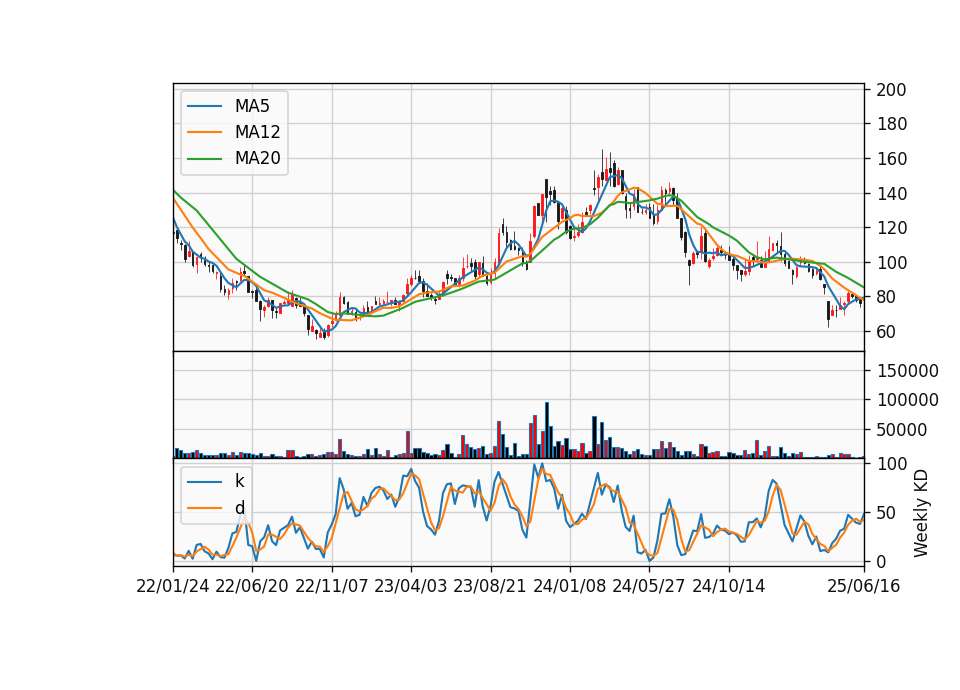Click the MA12 legend label
The image size is (960, 690).
257,132
